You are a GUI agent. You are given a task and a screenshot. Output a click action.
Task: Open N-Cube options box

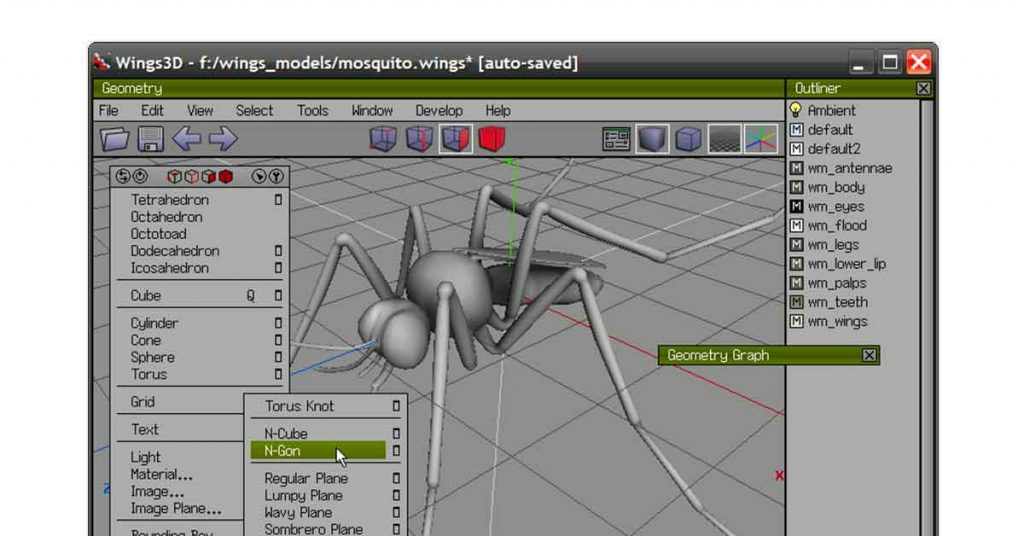point(396,434)
